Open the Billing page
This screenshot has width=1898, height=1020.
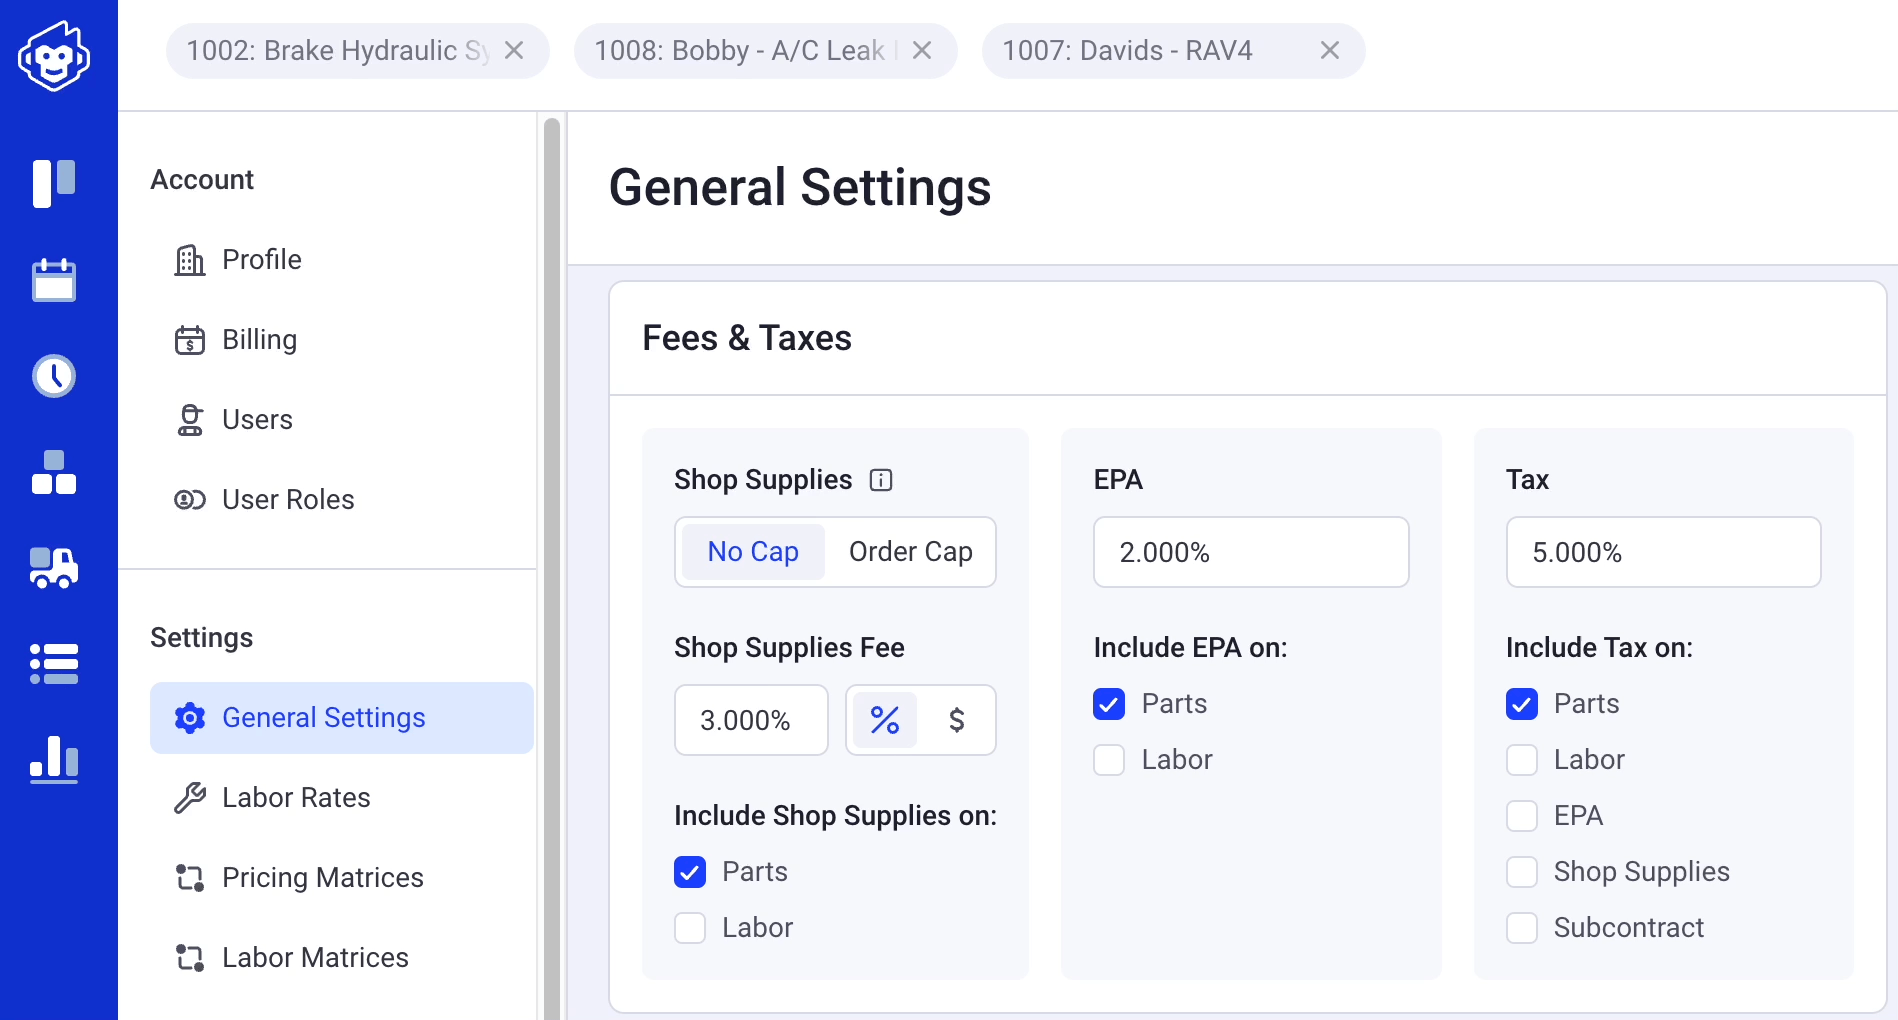pyautogui.click(x=258, y=339)
